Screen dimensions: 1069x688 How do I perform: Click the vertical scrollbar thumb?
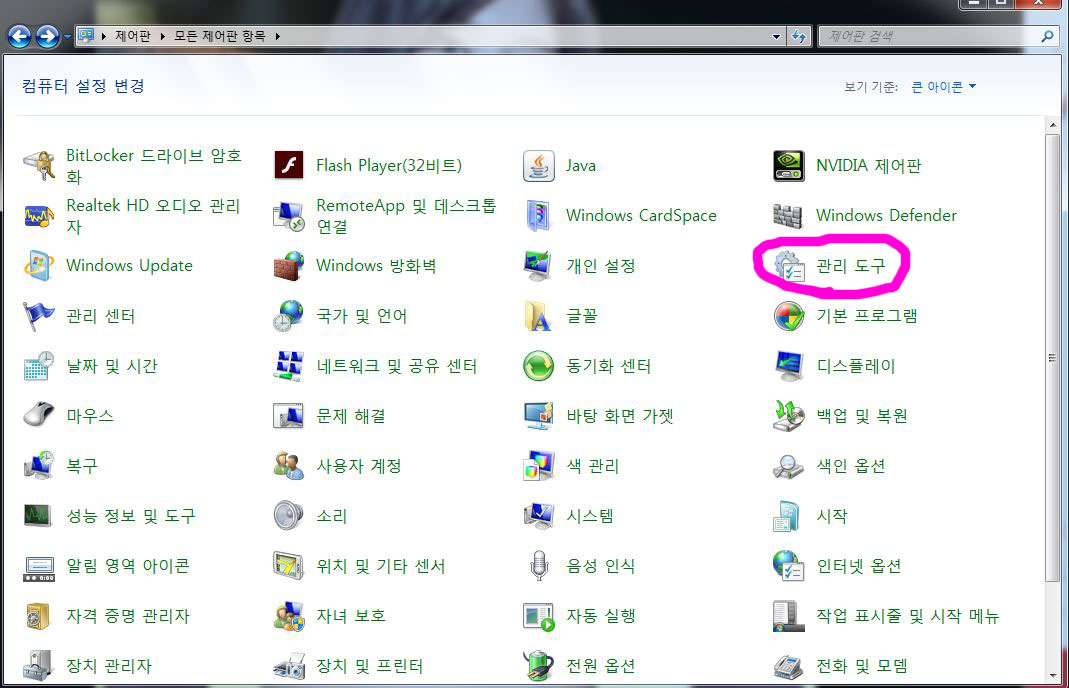1053,358
